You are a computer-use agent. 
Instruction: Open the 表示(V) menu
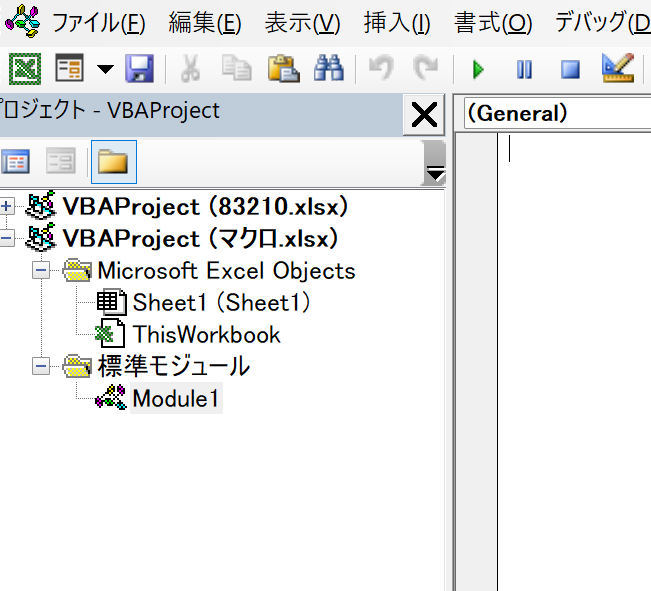[303, 22]
